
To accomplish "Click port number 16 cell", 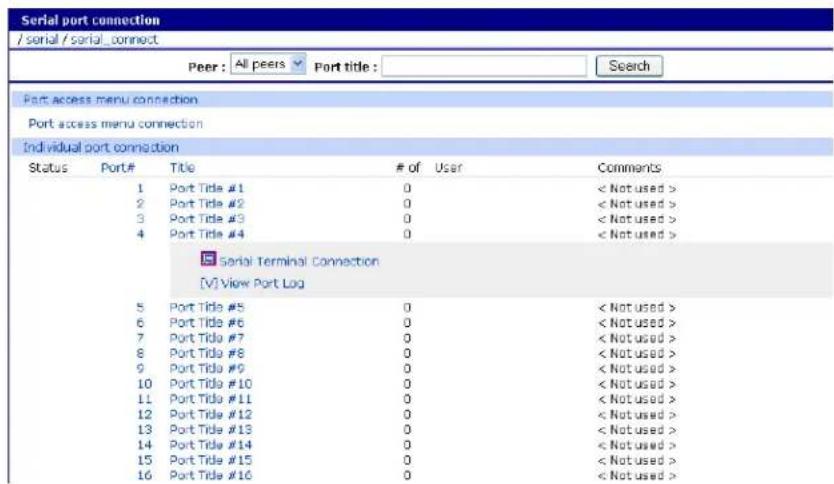I will (x=145, y=475).
